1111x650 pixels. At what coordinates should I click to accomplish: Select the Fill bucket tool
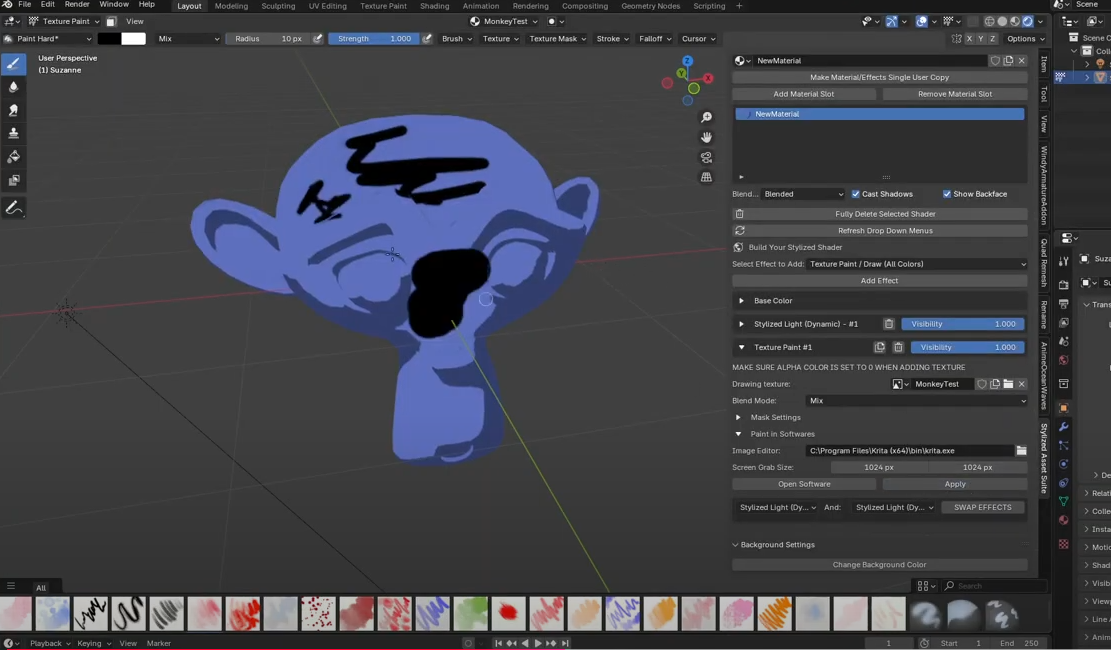(x=14, y=156)
